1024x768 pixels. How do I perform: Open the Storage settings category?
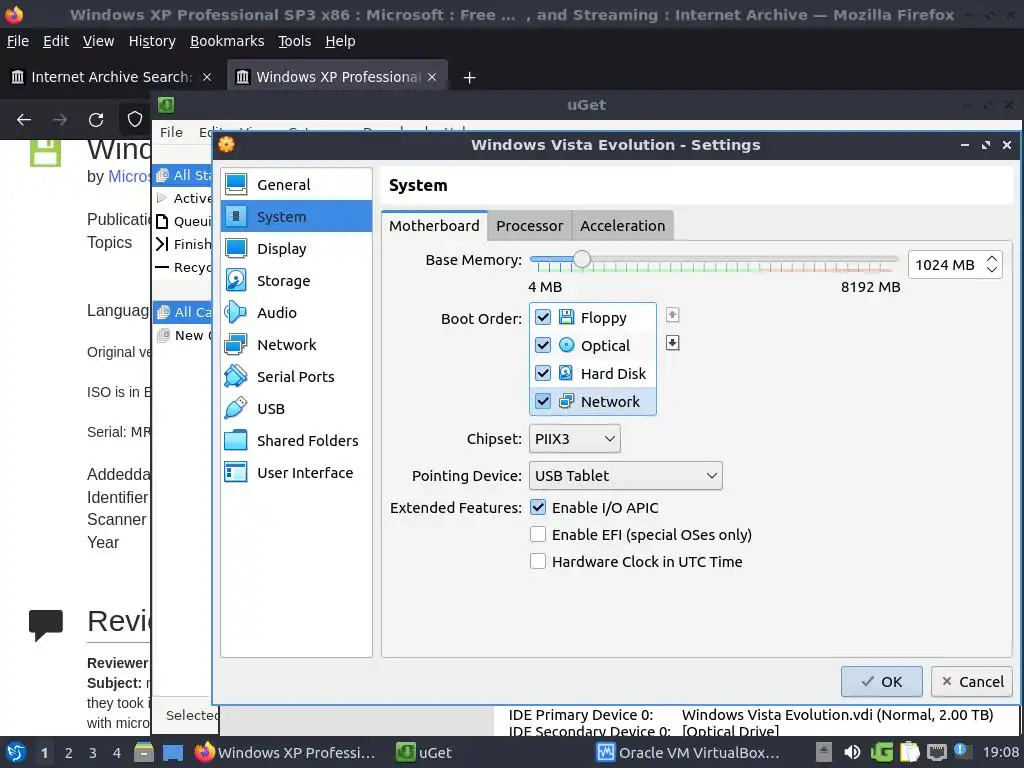(x=296, y=281)
